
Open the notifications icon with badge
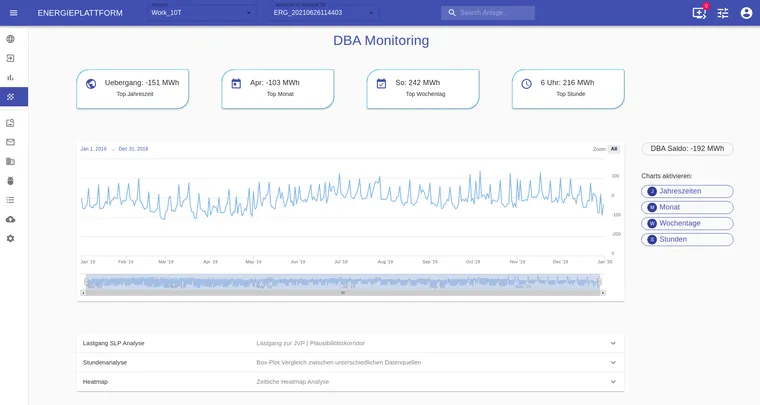[698, 13]
